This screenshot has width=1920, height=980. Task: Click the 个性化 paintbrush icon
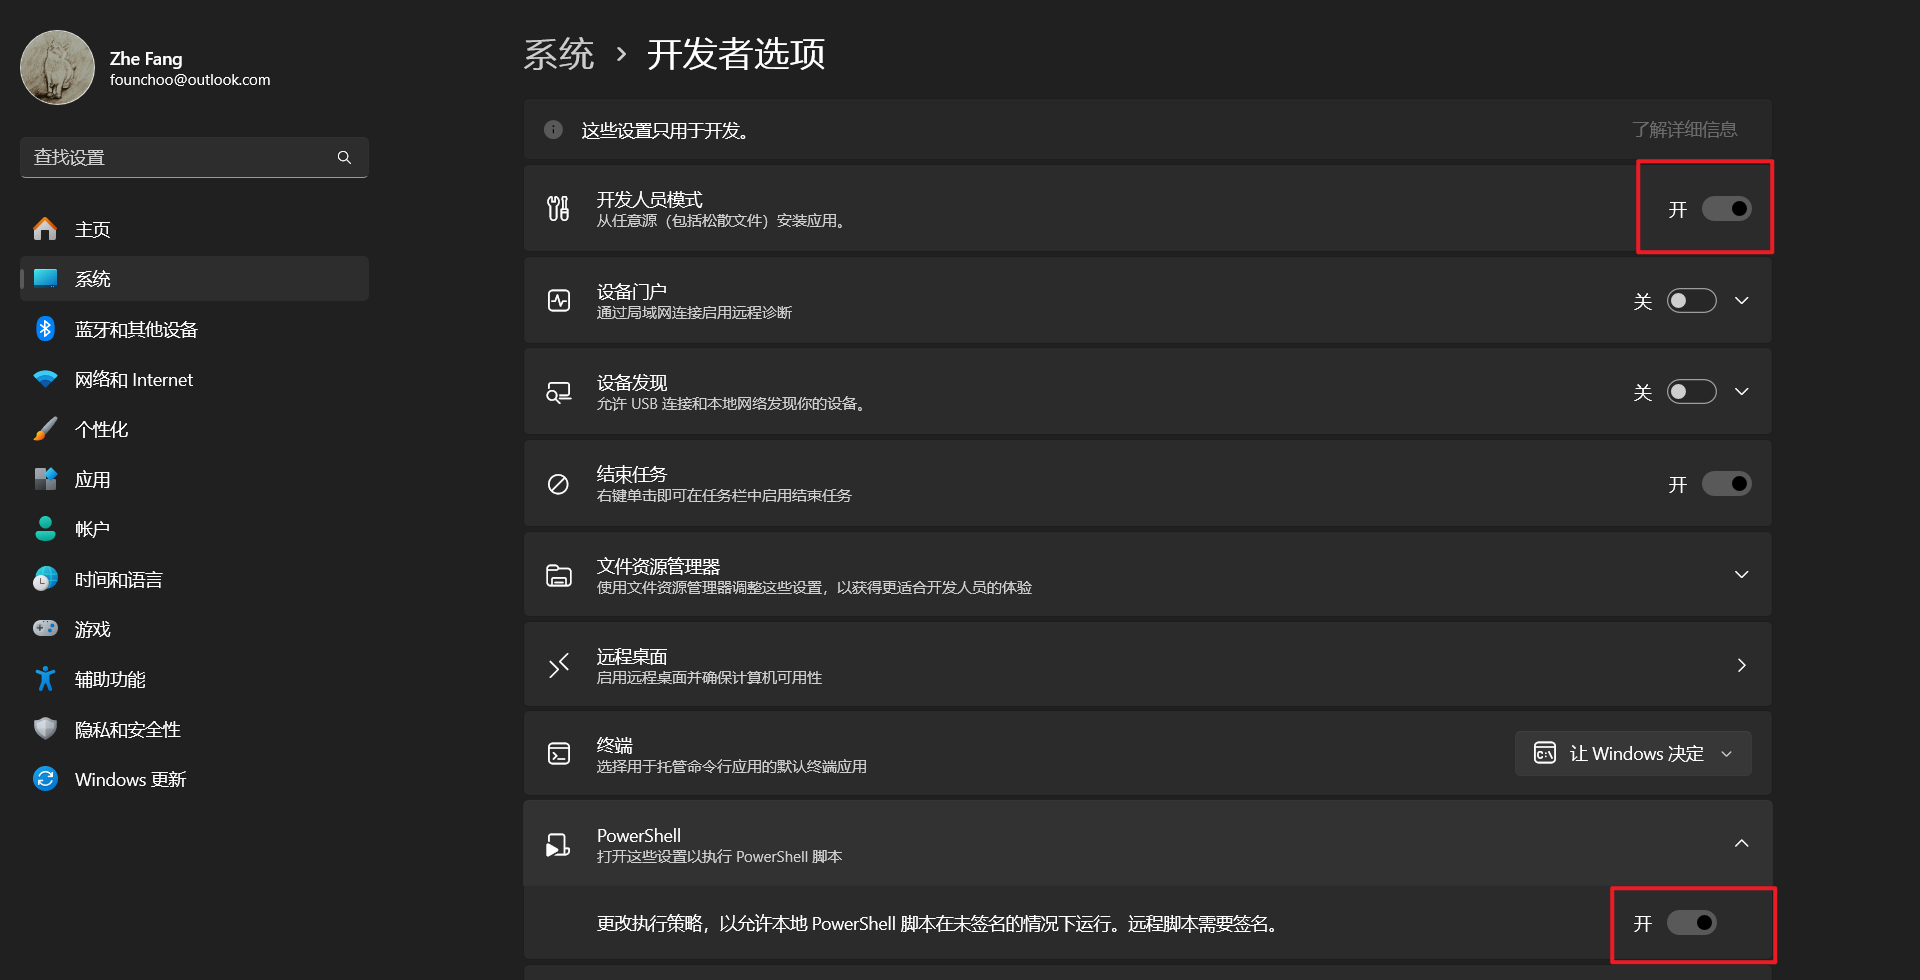coord(45,429)
